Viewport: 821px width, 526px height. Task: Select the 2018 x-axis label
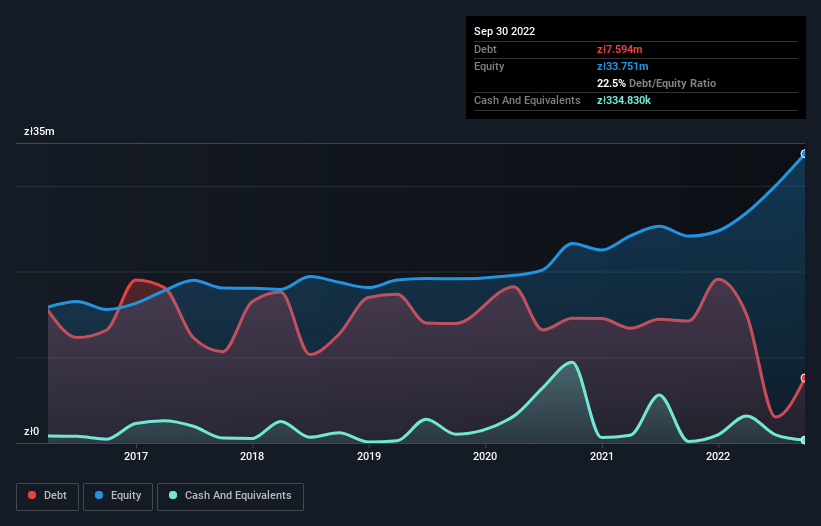(x=252, y=456)
